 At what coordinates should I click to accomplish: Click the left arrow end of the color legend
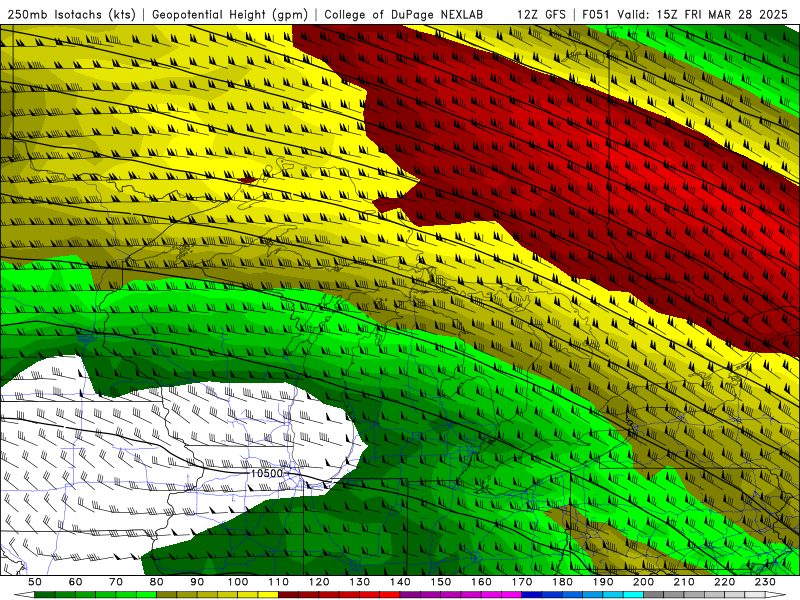coord(24,595)
